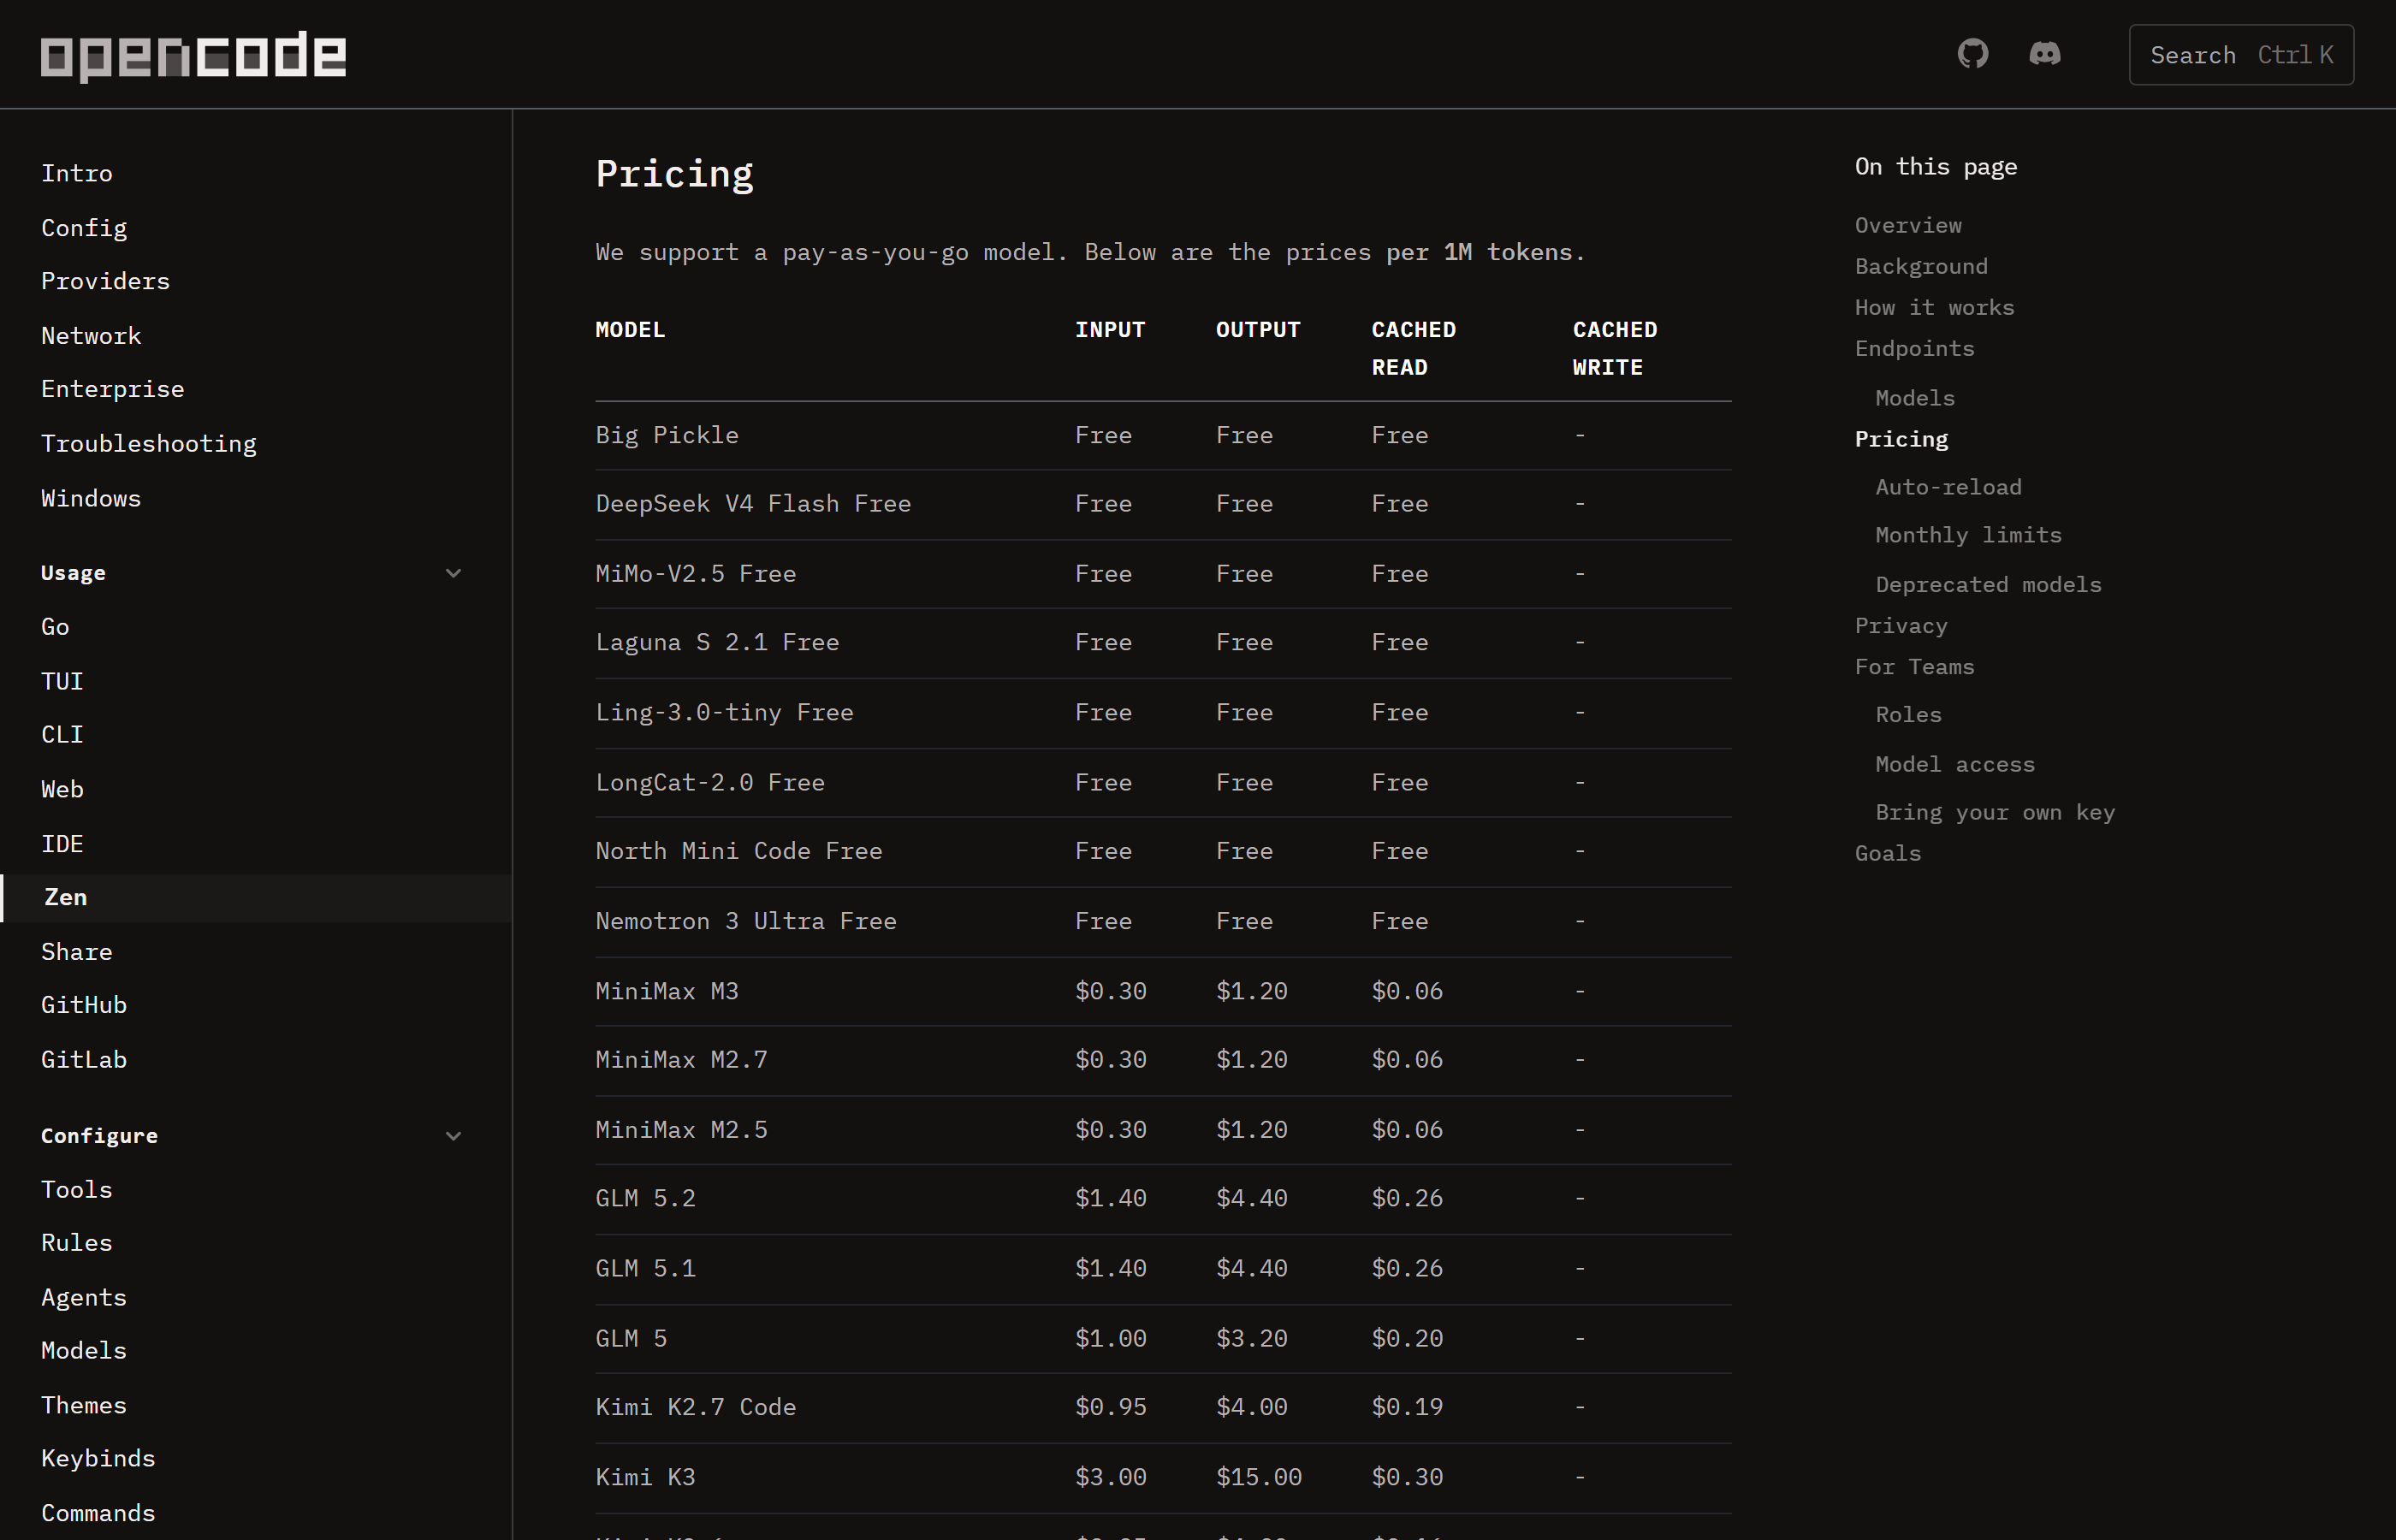Image resolution: width=2396 pixels, height=1540 pixels.
Task: Select CLI in sidebar
Action: (x=62, y=734)
